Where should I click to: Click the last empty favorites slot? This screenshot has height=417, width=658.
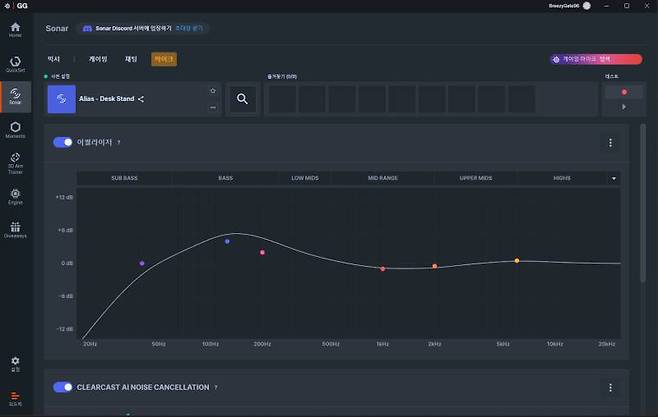pos(522,99)
